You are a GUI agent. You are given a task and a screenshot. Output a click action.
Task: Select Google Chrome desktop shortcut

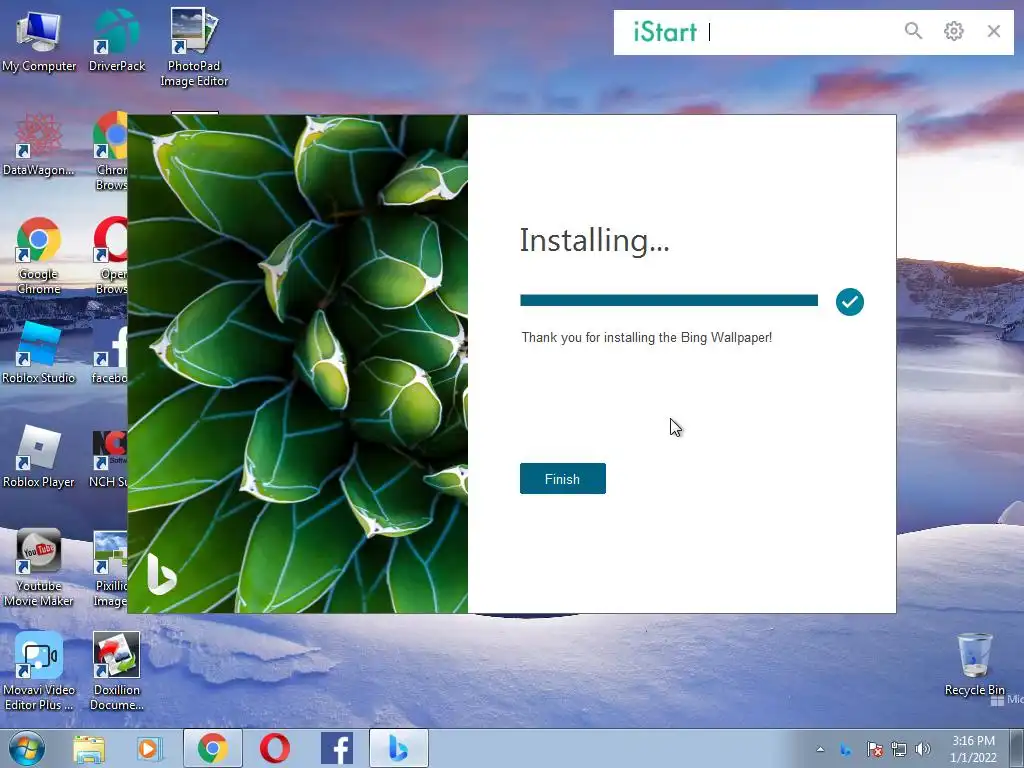click(39, 256)
